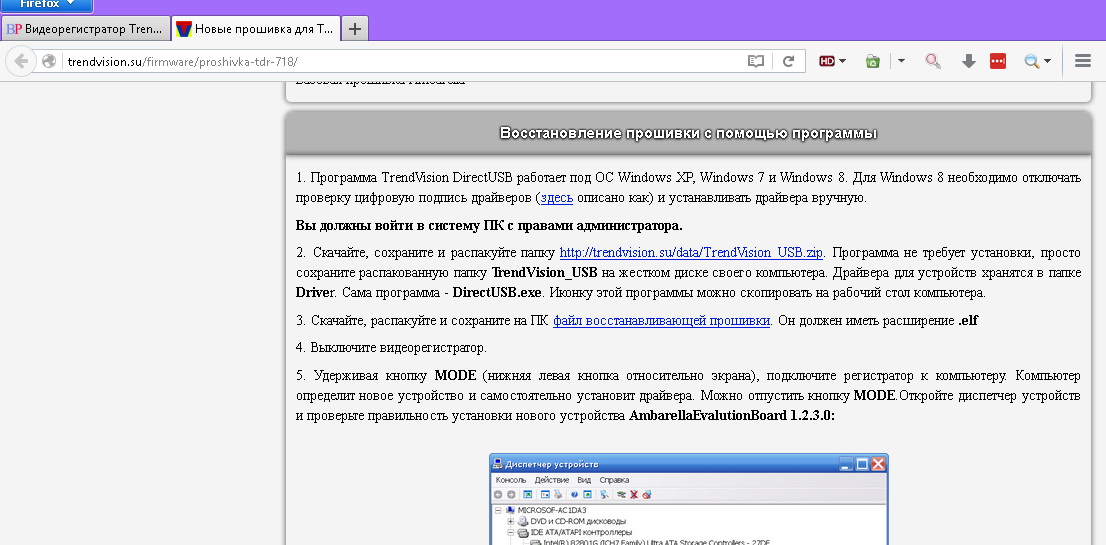
Task: Click the address bar URL field
Action: click(x=400, y=62)
